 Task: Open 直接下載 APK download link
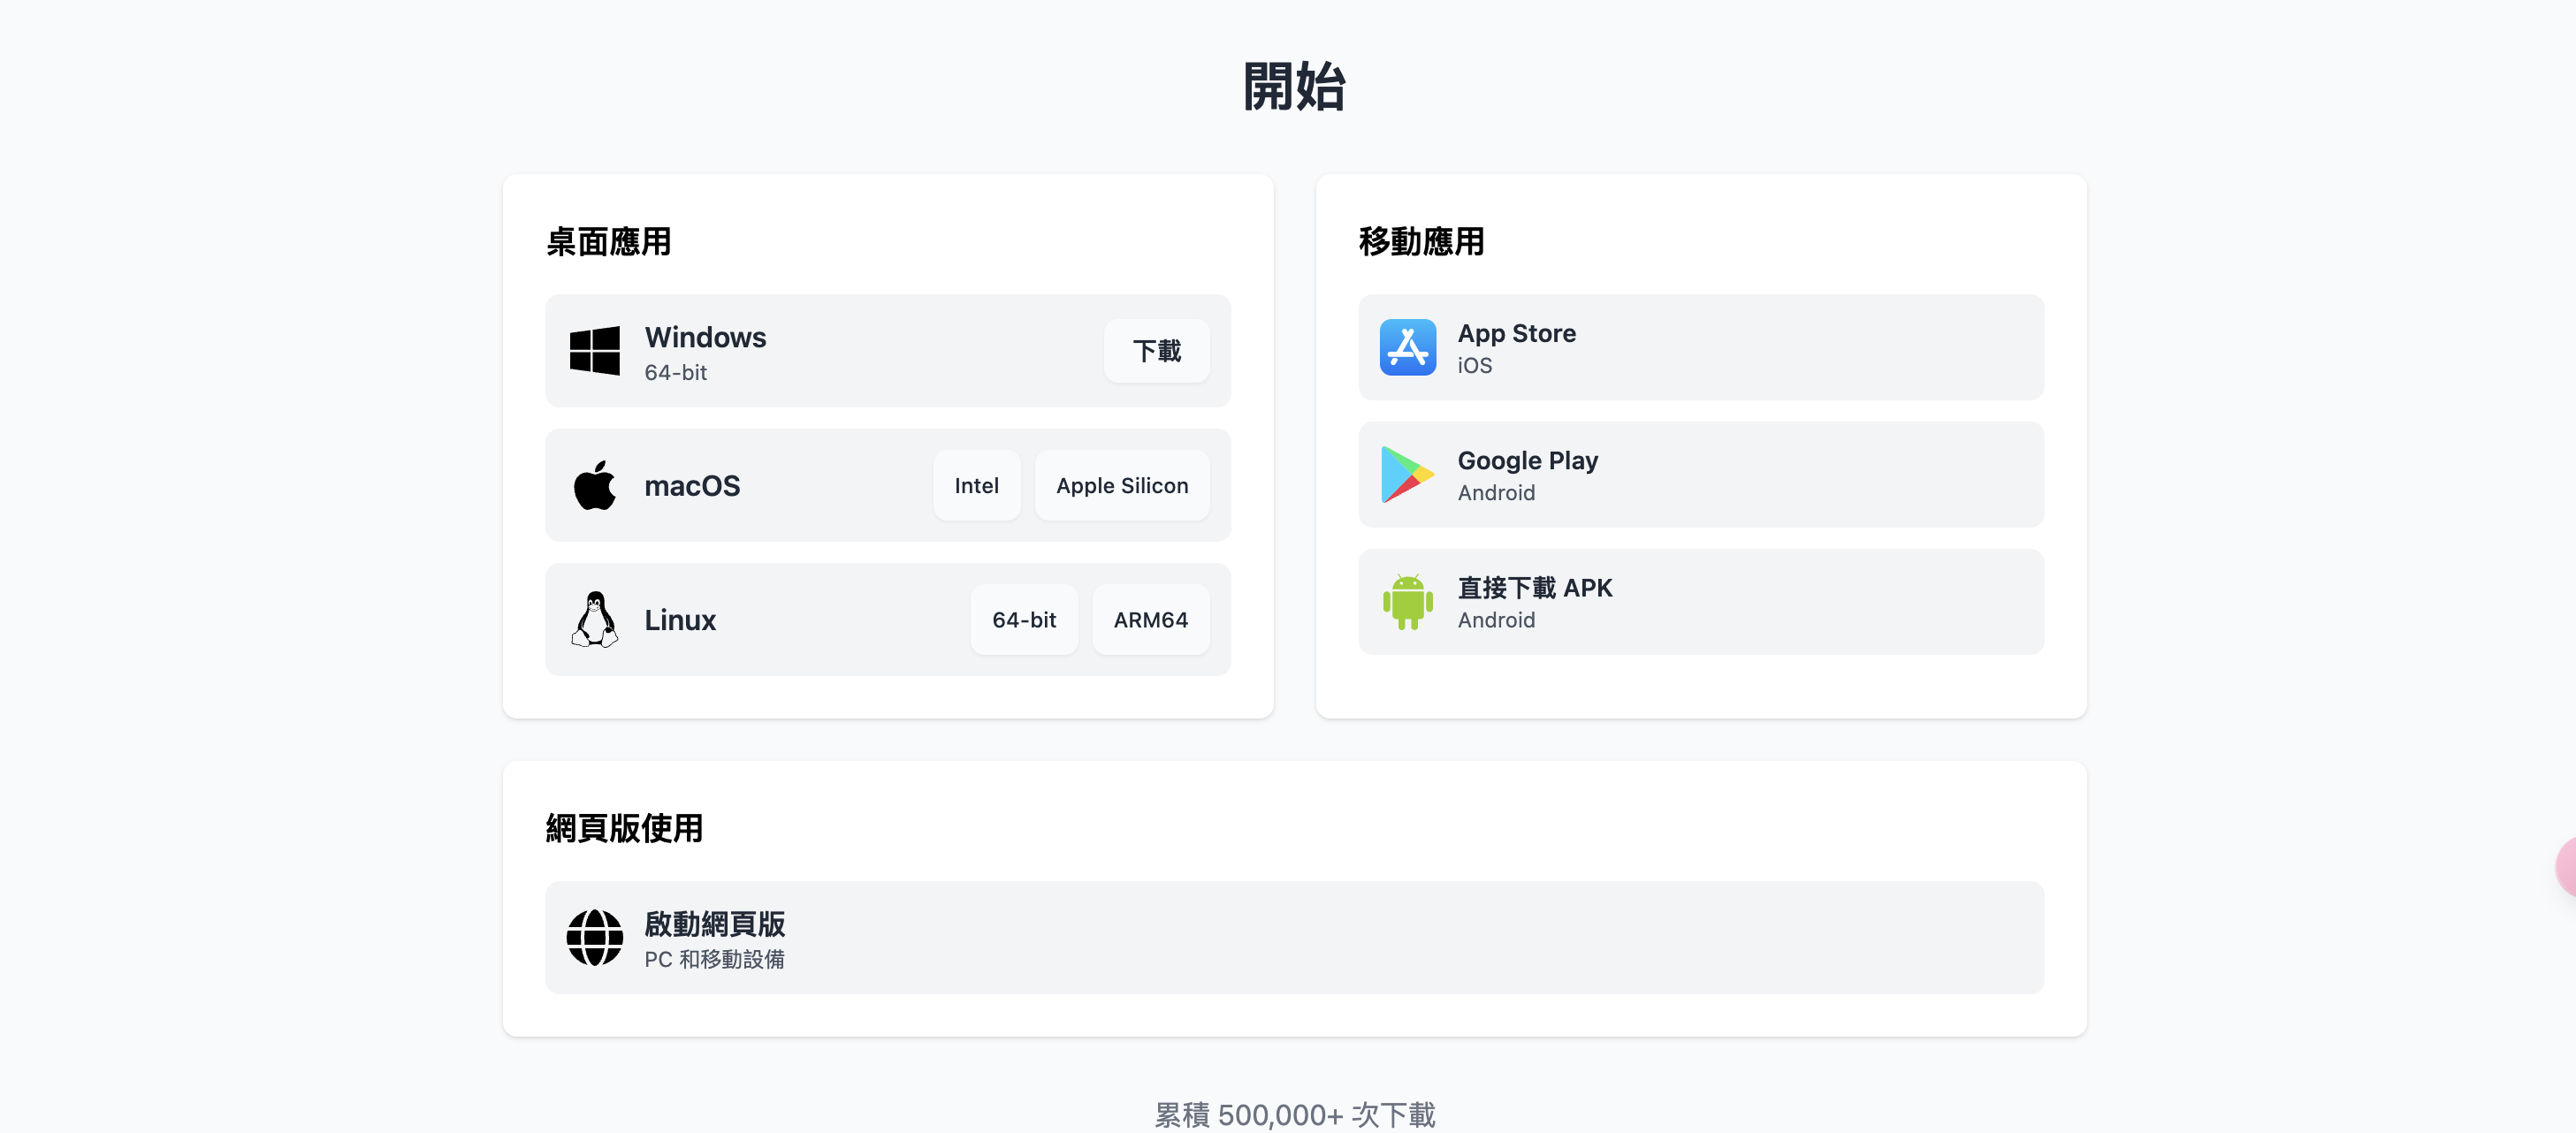coord(1700,601)
